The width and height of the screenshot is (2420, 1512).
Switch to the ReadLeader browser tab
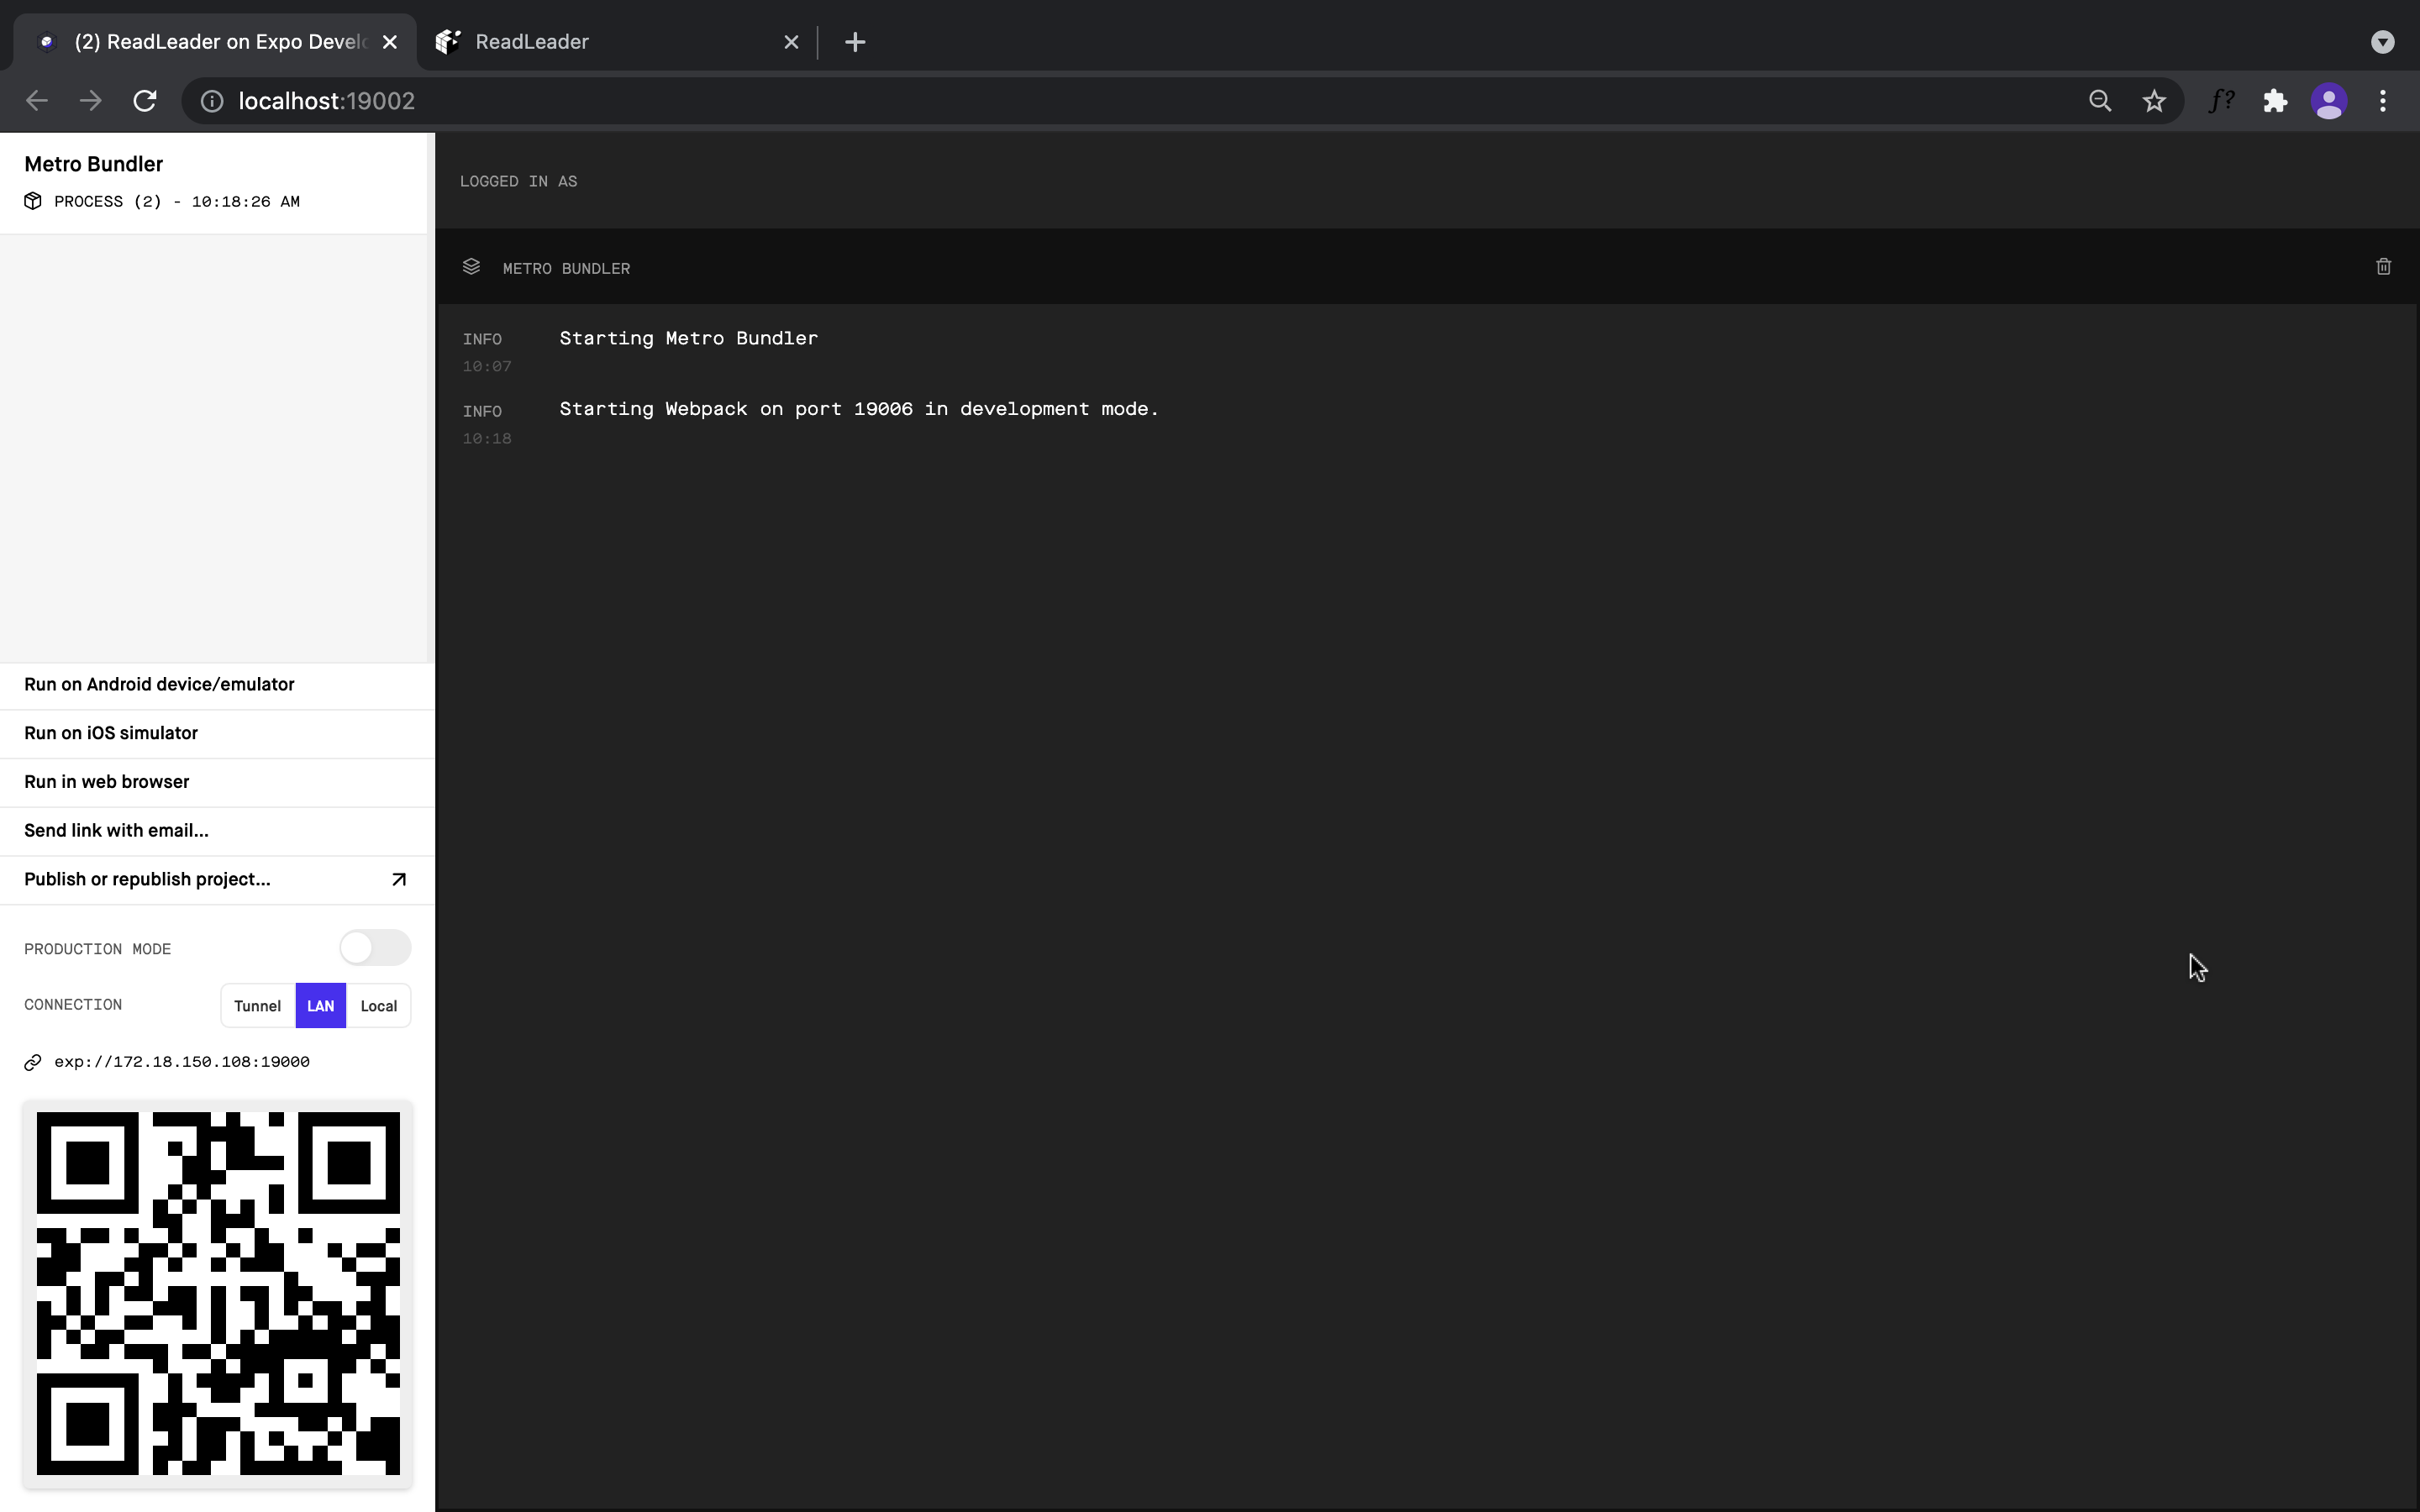point(600,42)
